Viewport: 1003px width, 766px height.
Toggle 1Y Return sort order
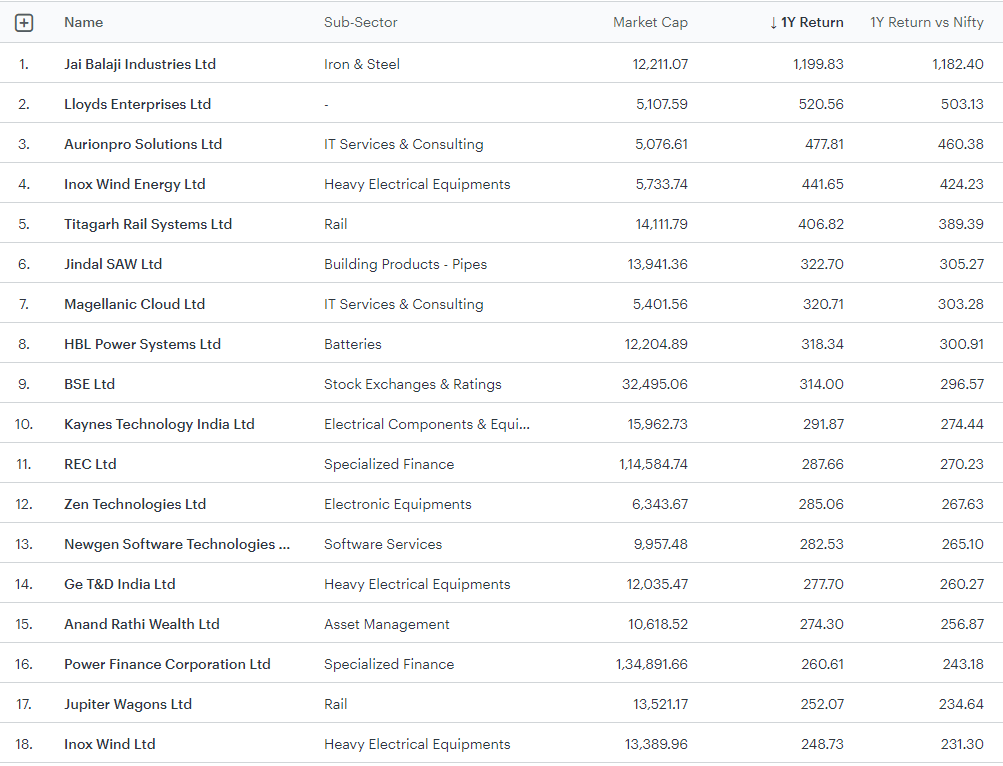pyautogui.click(x=806, y=22)
